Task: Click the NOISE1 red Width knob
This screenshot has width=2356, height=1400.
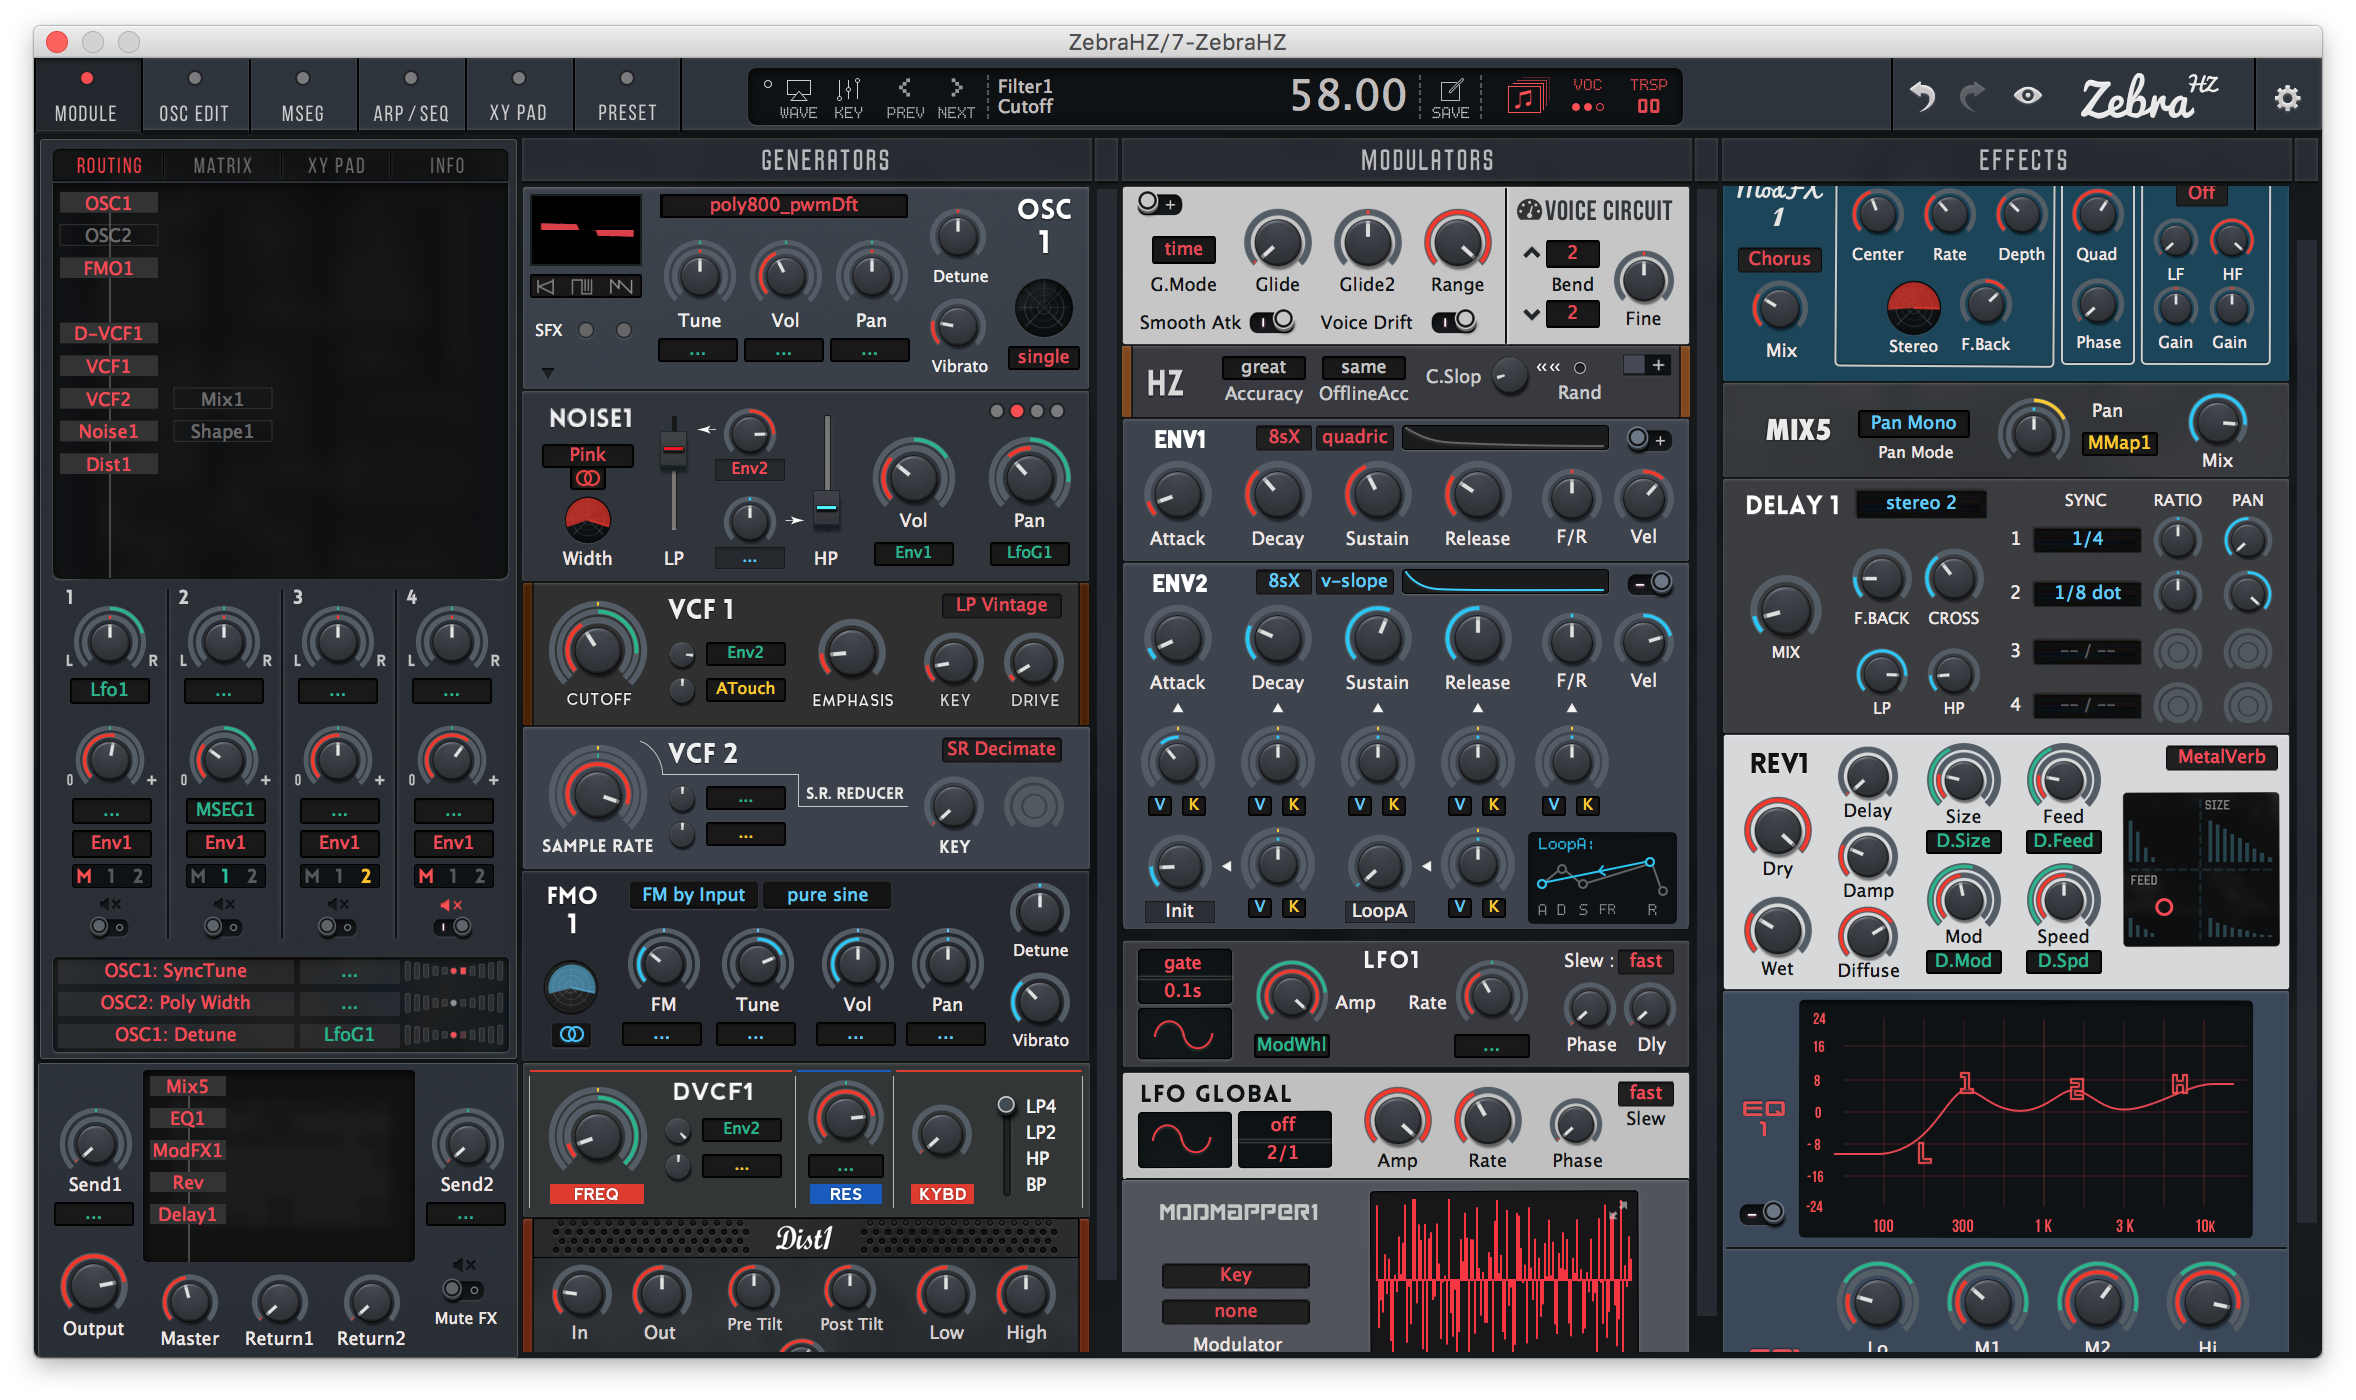Action: point(587,519)
